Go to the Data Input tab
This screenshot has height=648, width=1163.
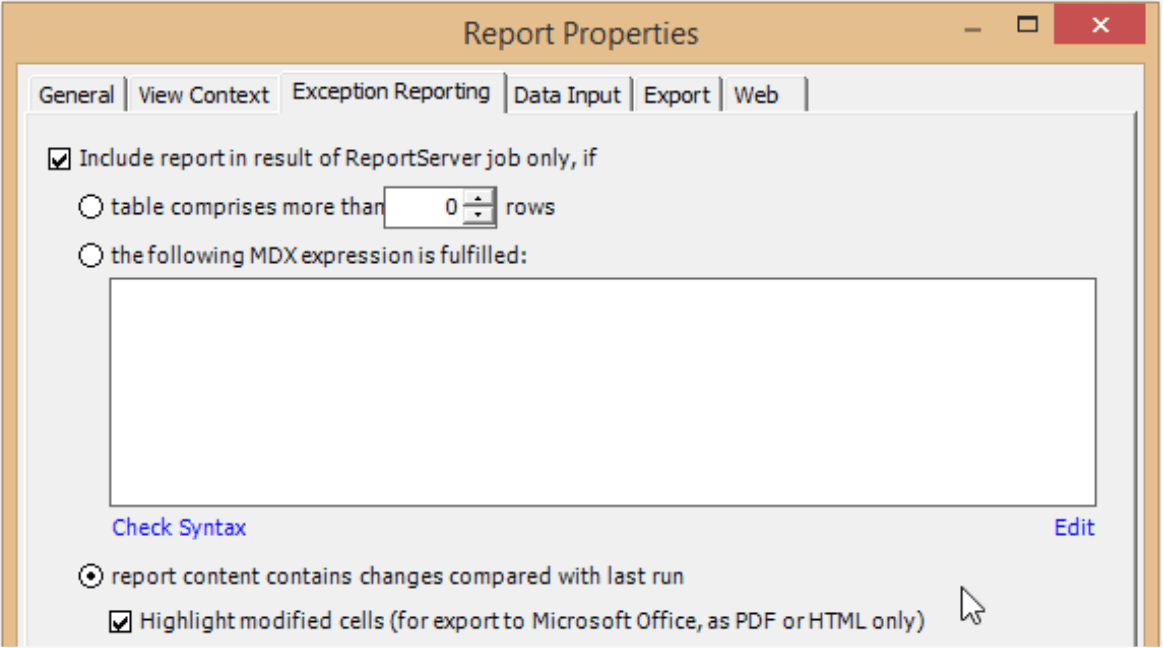click(567, 95)
